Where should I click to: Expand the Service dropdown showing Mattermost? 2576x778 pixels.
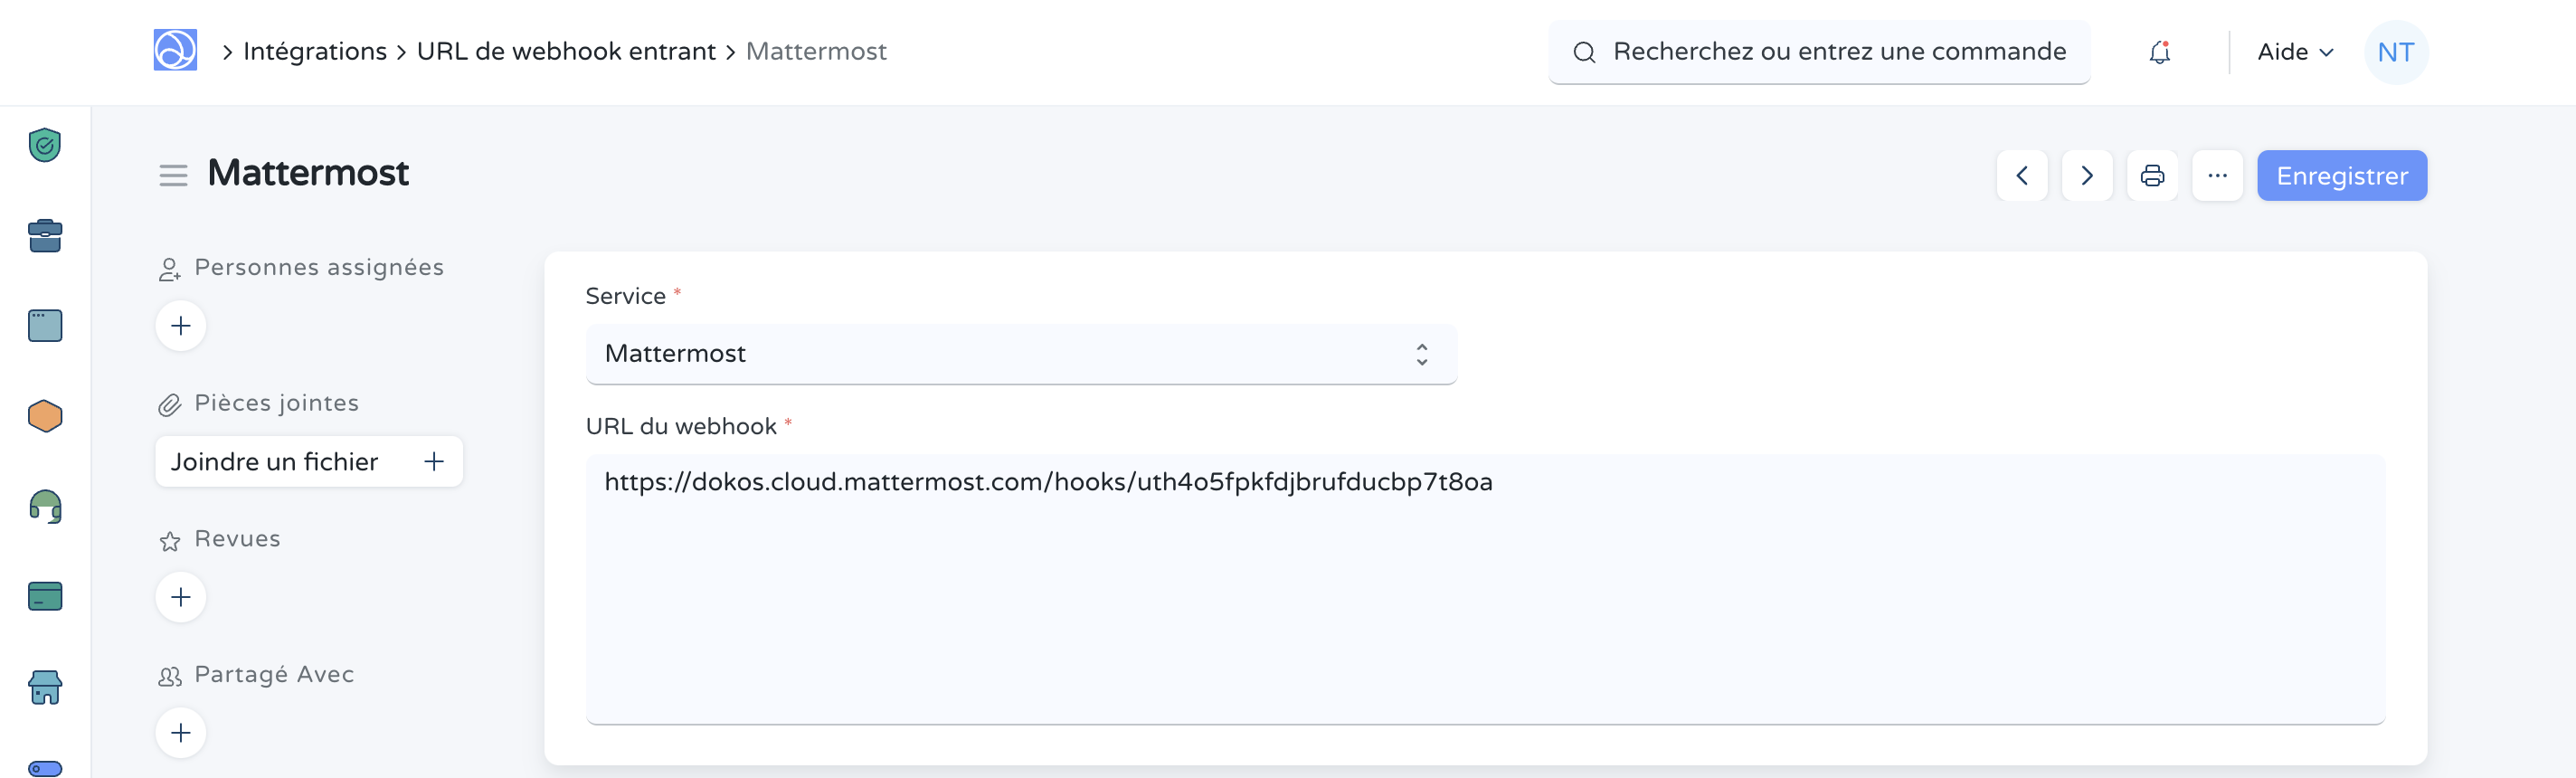1020,354
